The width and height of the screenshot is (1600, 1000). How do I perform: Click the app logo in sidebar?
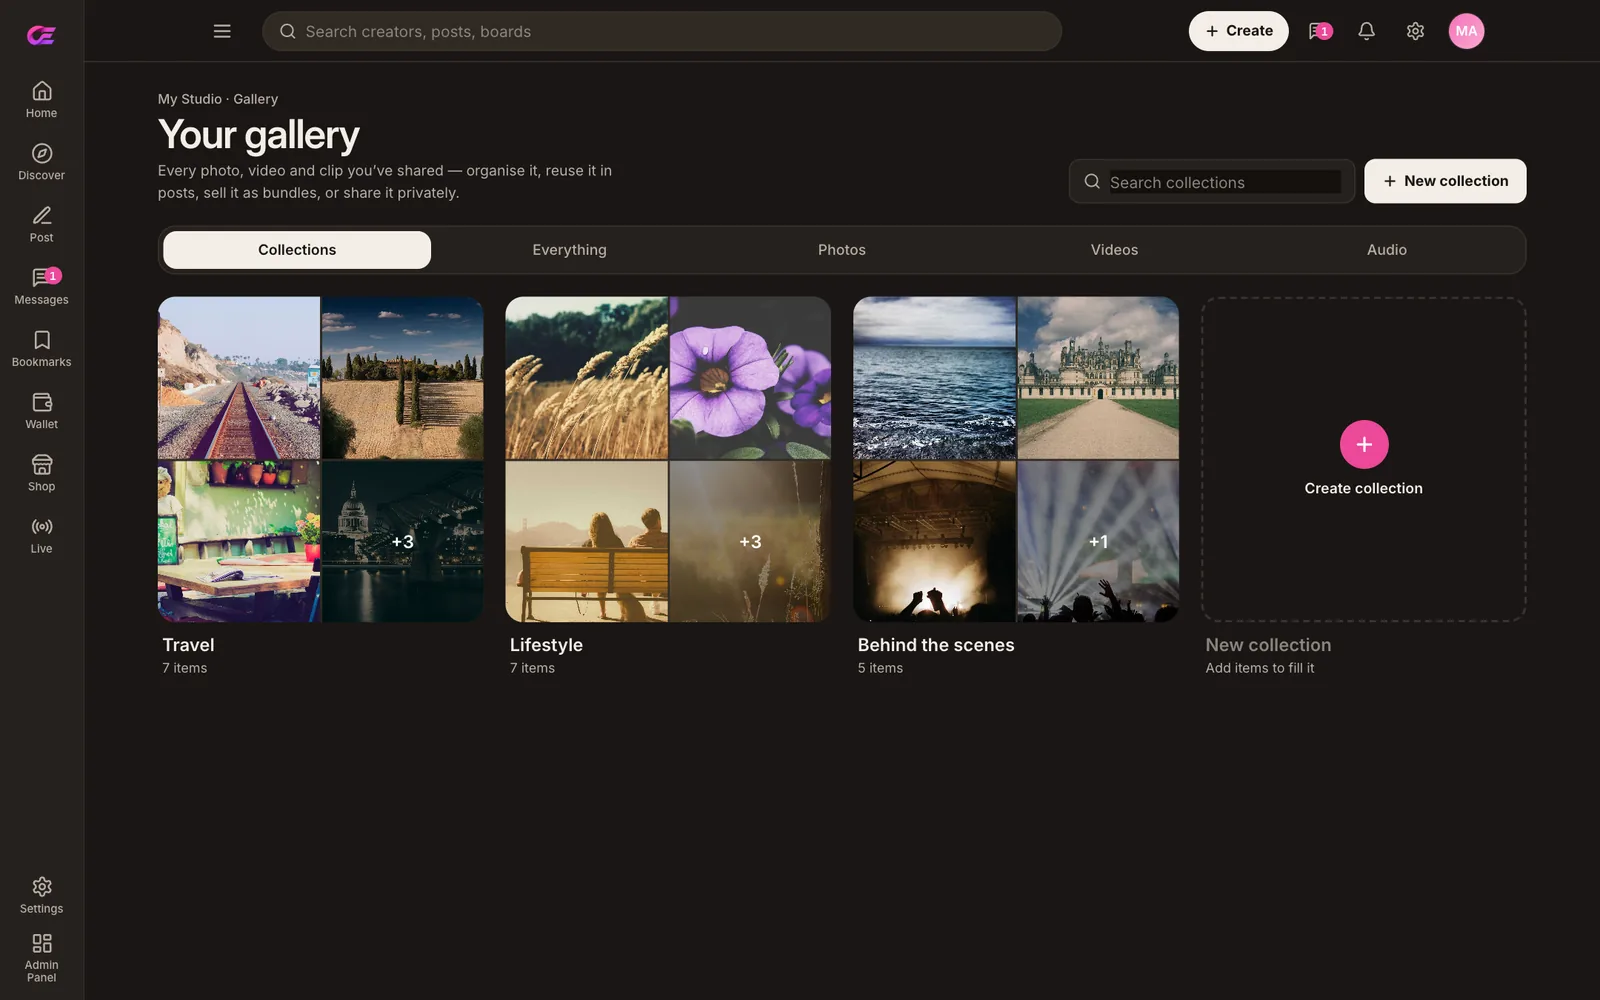pyautogui.click(x=41, y=35)
